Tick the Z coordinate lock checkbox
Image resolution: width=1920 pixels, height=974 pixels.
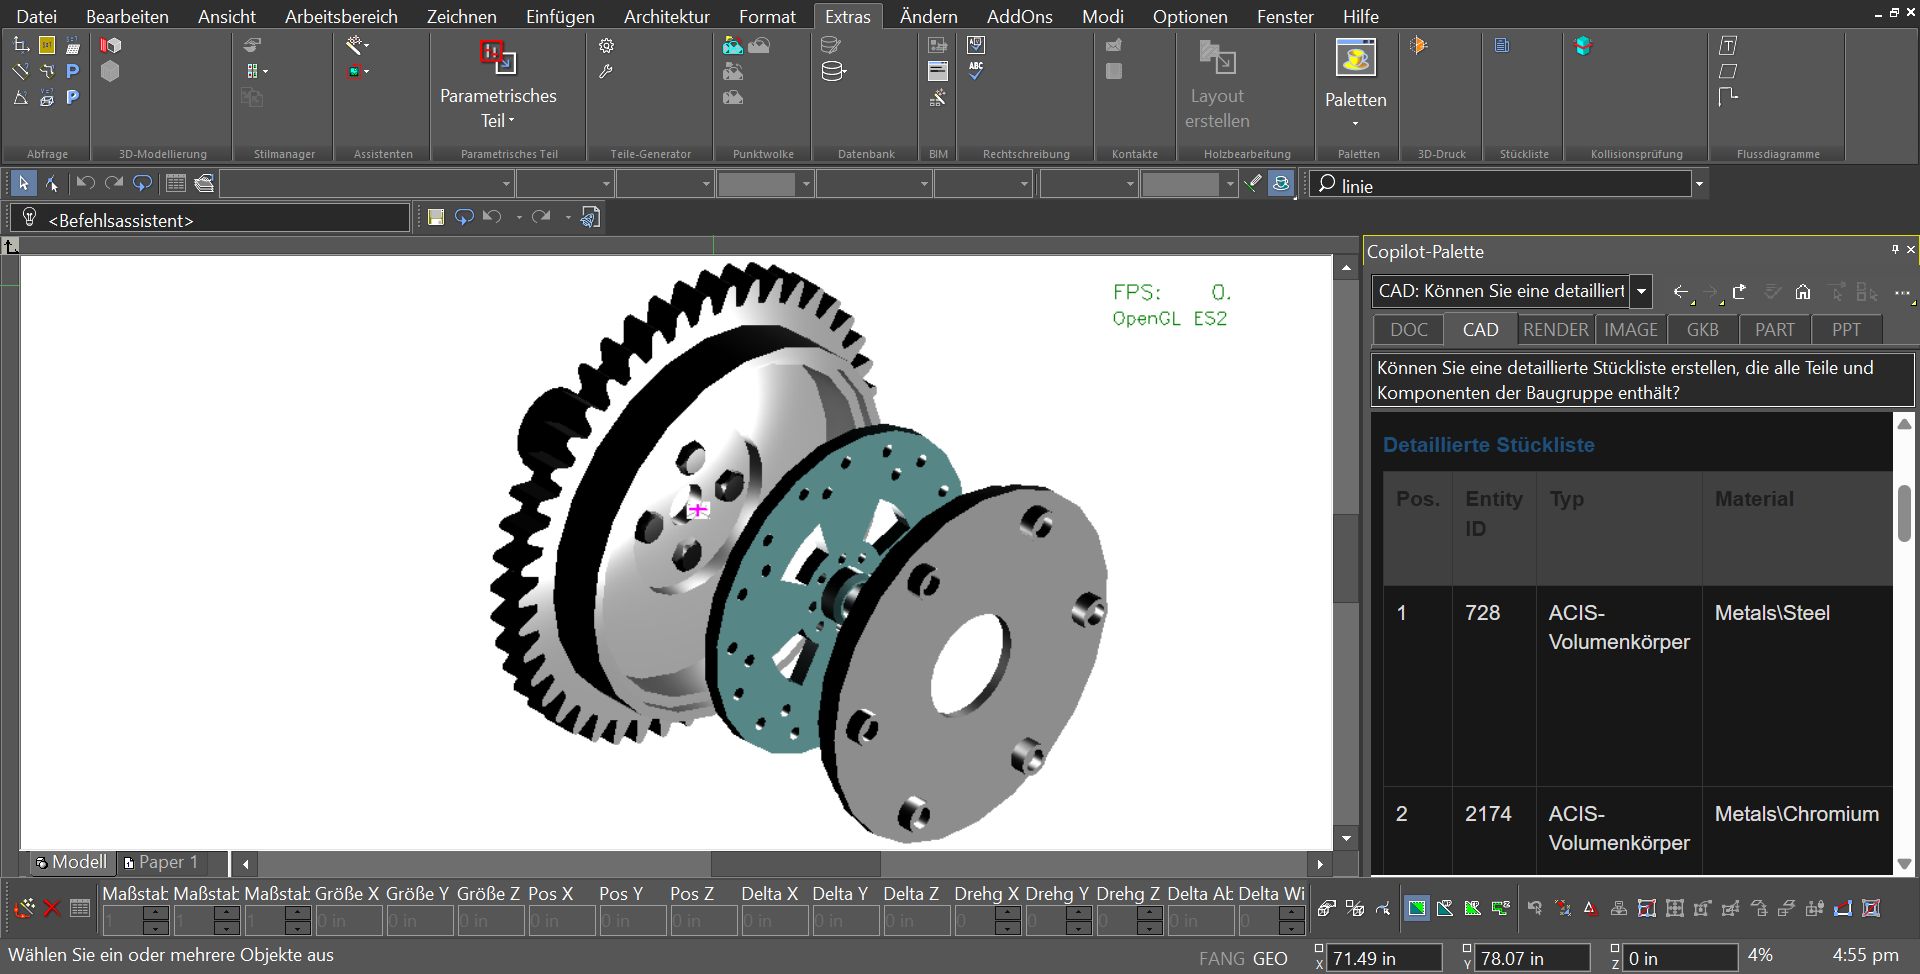(x=1615, y=950)
